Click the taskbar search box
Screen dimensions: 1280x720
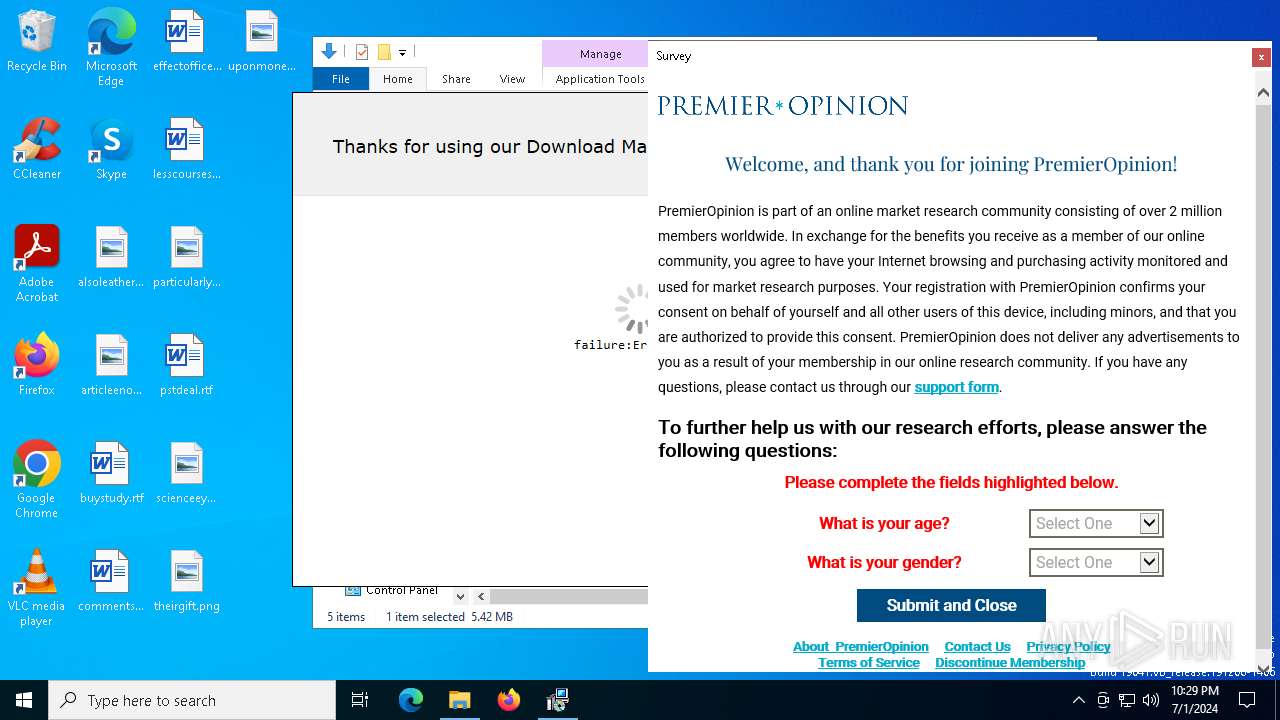pyautogui.click(x=192, y=700)
